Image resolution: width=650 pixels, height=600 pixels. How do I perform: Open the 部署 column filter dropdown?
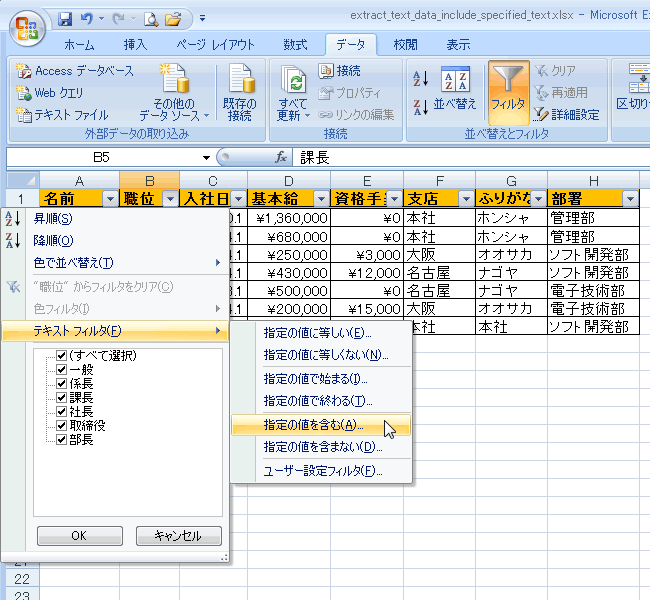(630, 199)
